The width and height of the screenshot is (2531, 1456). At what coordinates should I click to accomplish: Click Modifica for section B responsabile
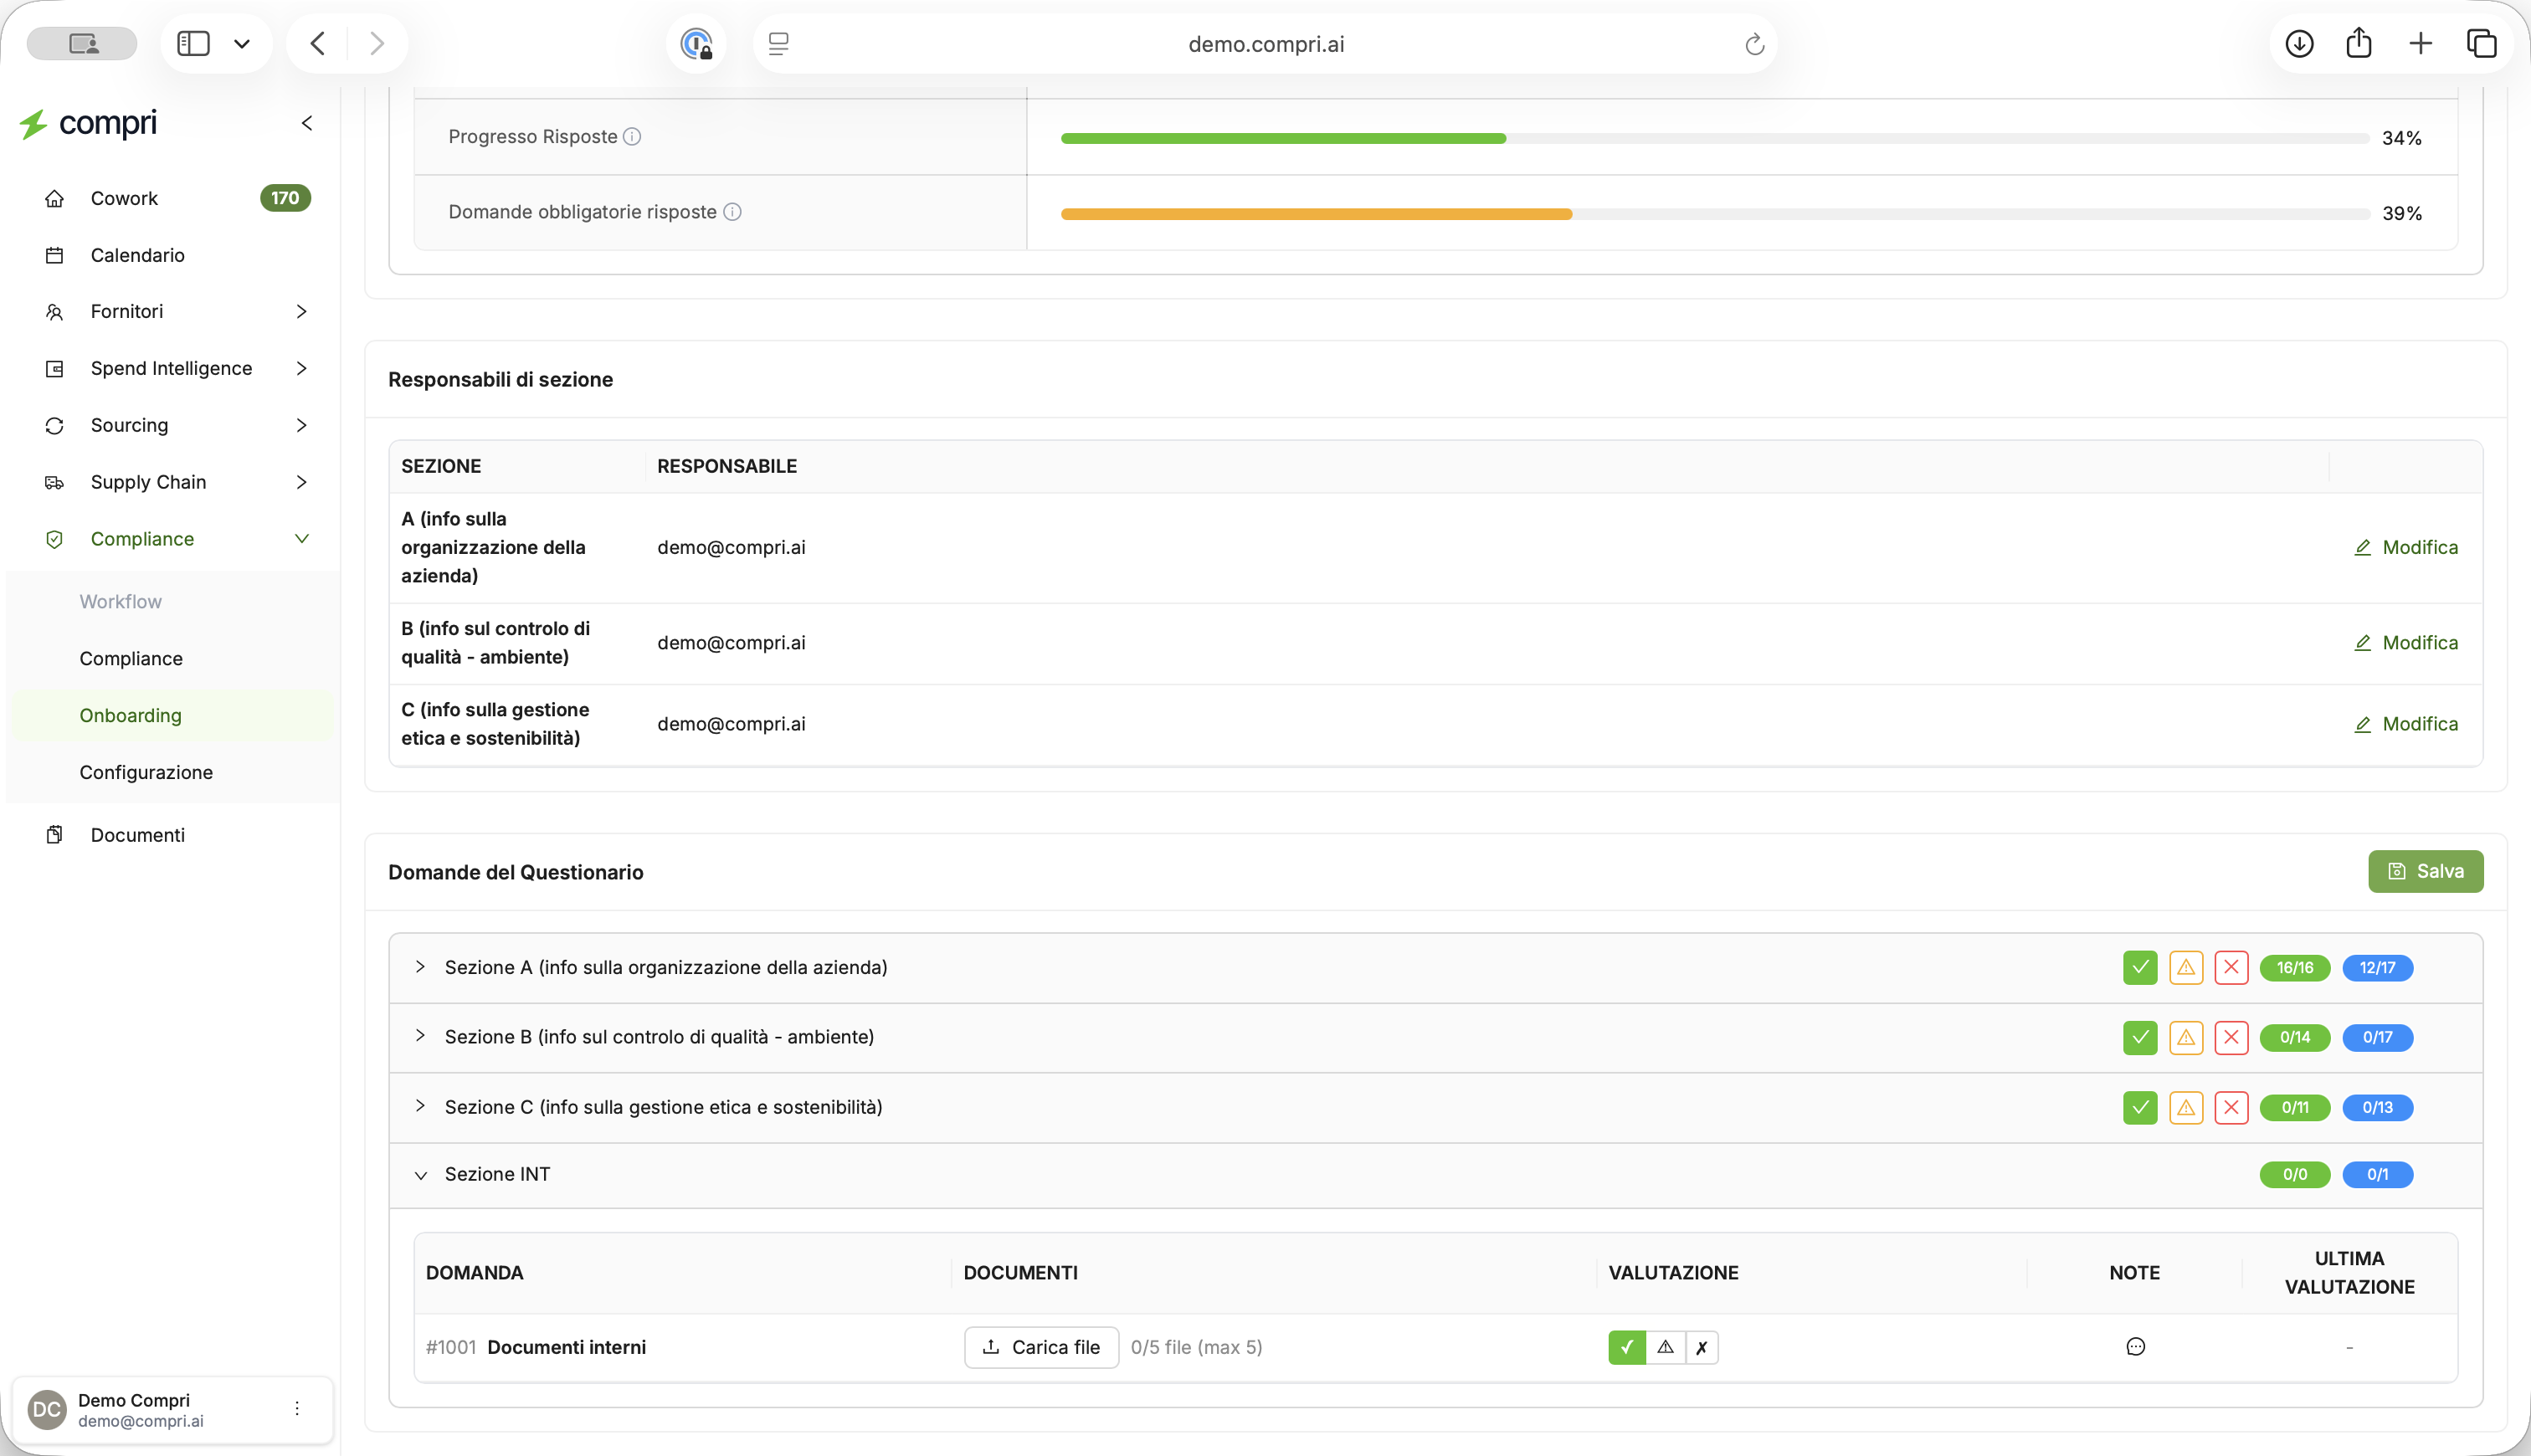tap(2406, 643)
